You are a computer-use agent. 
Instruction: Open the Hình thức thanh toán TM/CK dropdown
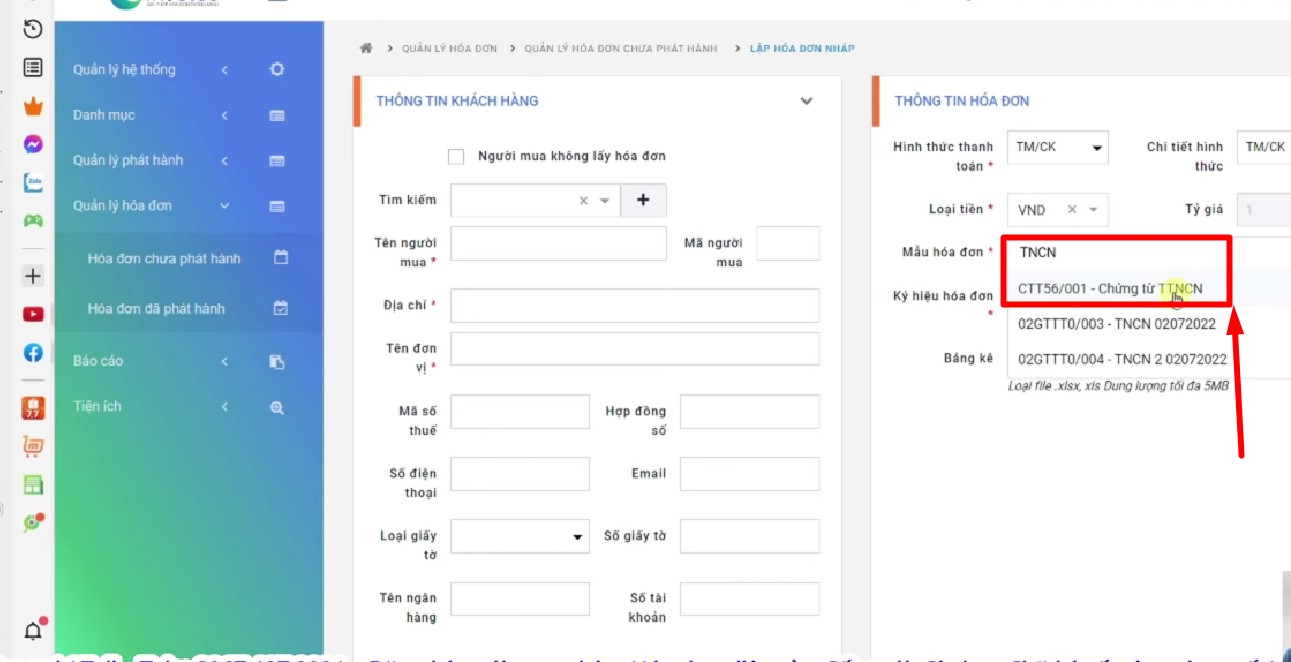[x=1057, y=146]
